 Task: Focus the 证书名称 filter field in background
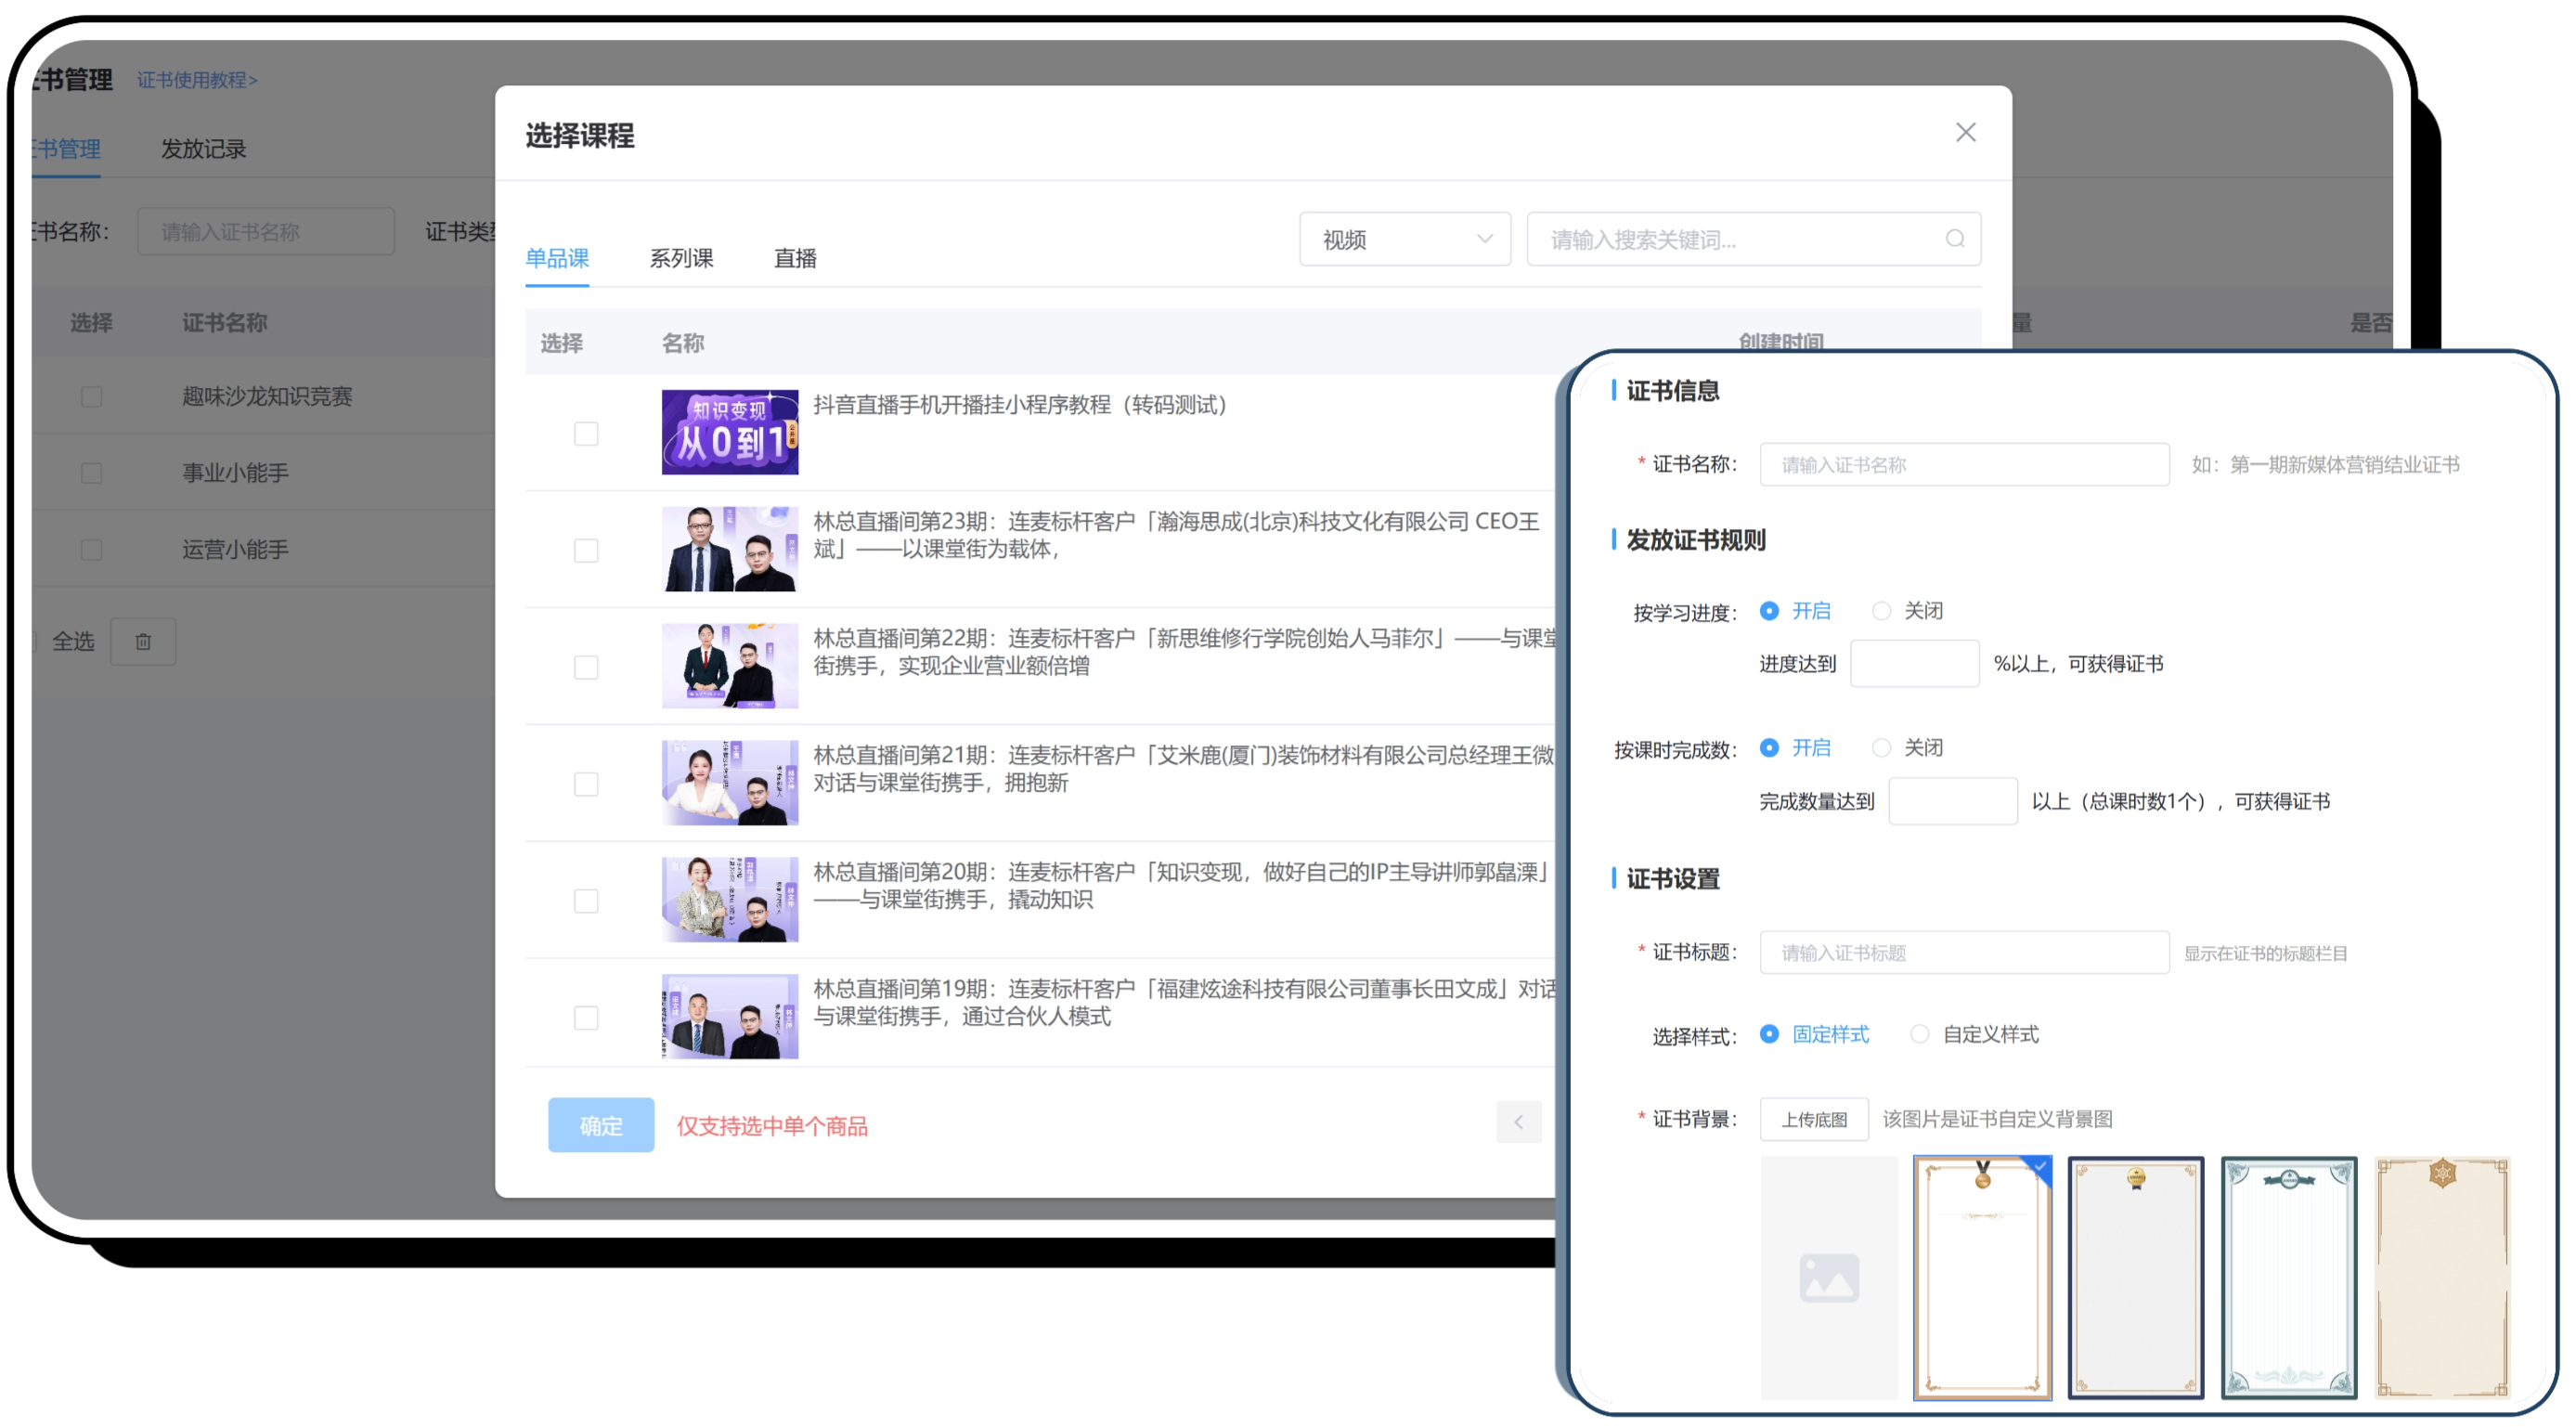tap(265, 232)
